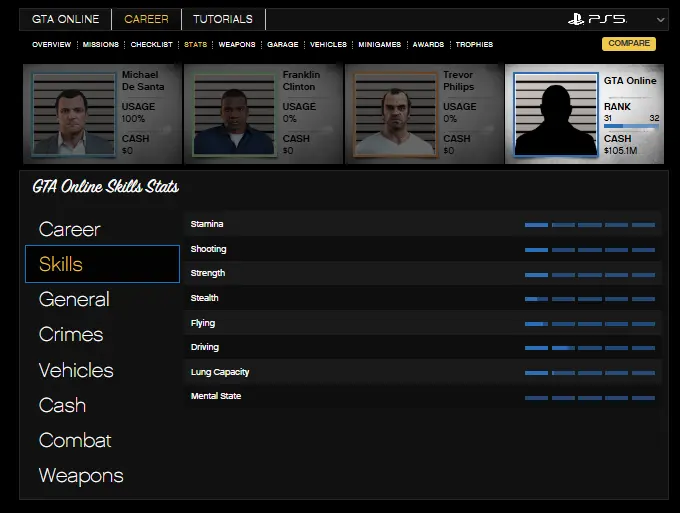Viewport: 680px width, 513px height.
Task: Select Michael De Santa mugshot portrait
Action: click(x=74, y=114)
